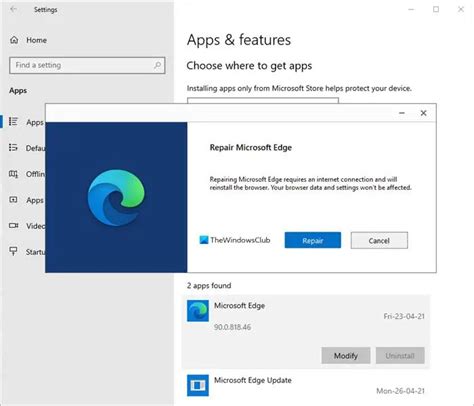Click the 2 apps found text
This screenshot has width=474, height=406.
click(x=209, y=286)
